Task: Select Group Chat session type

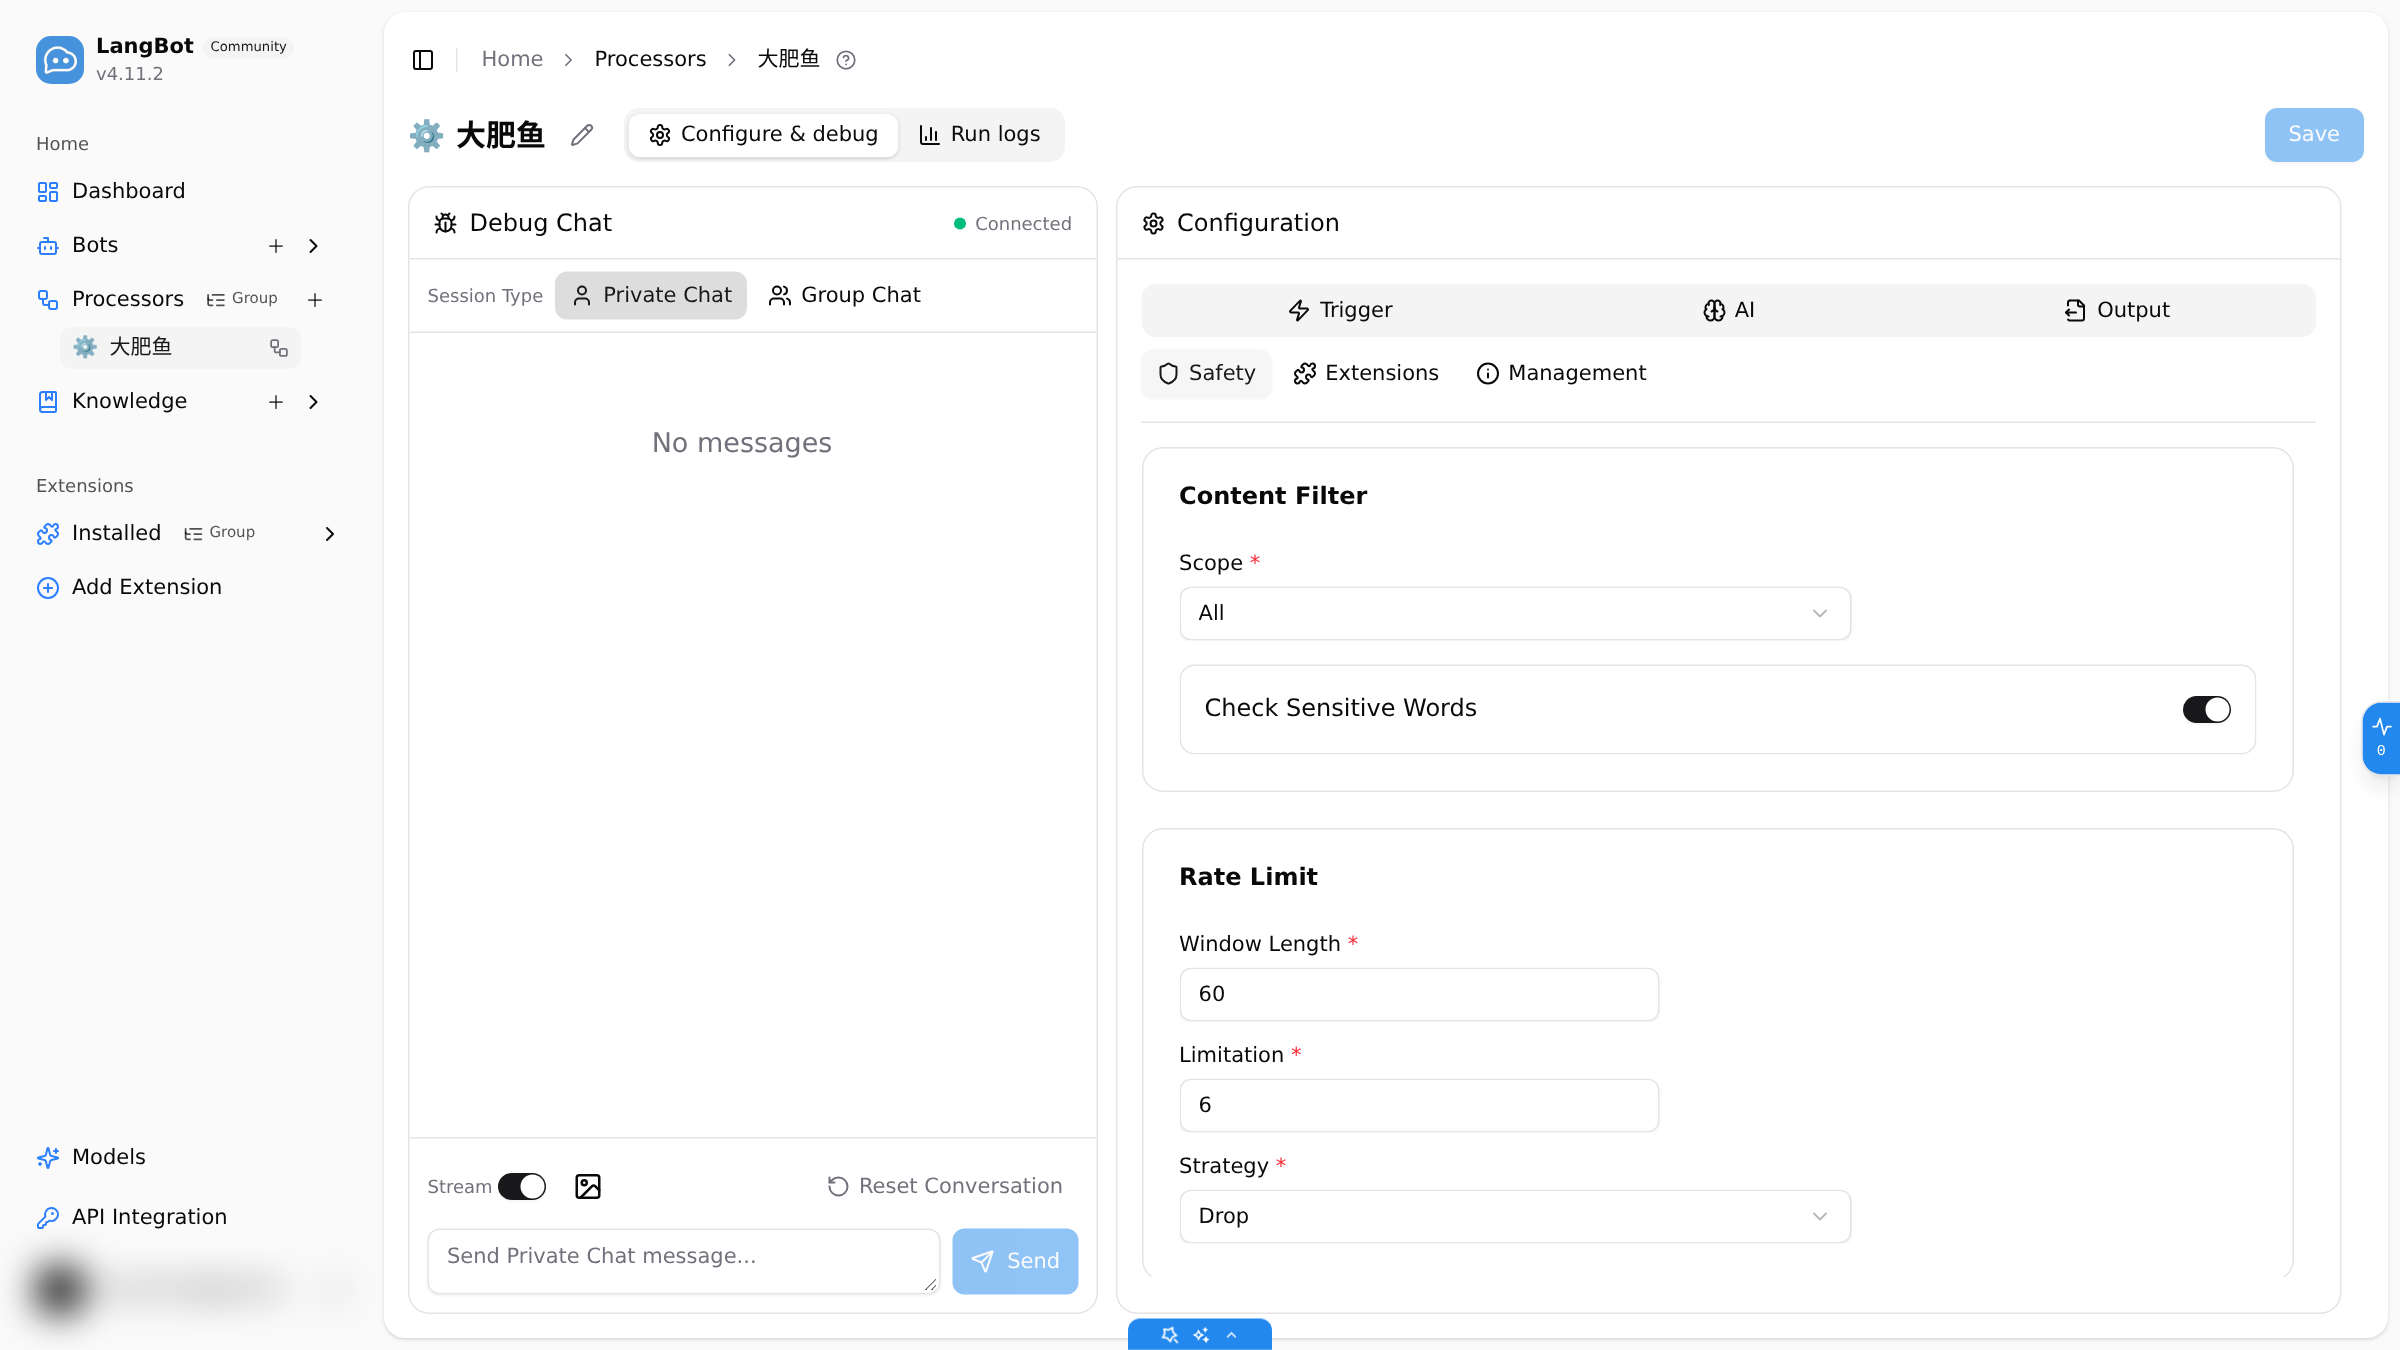Action: [844, 296]
